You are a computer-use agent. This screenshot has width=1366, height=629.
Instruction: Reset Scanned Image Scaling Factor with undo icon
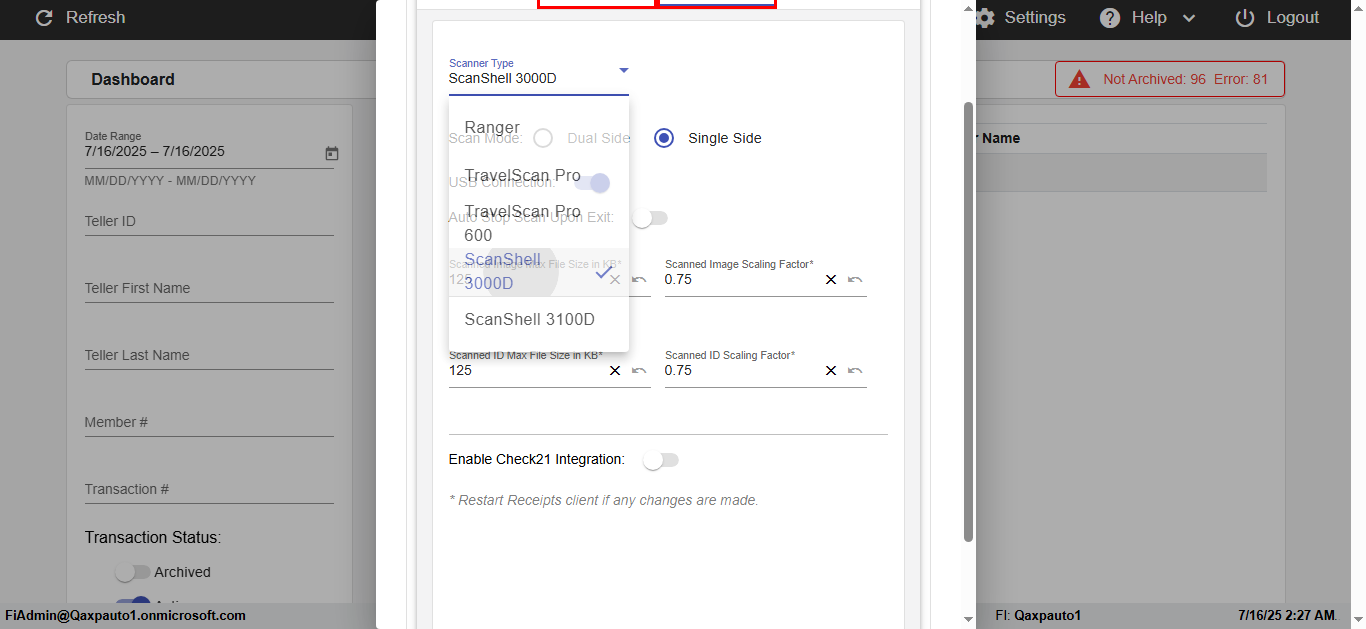[x=855, y=280]
